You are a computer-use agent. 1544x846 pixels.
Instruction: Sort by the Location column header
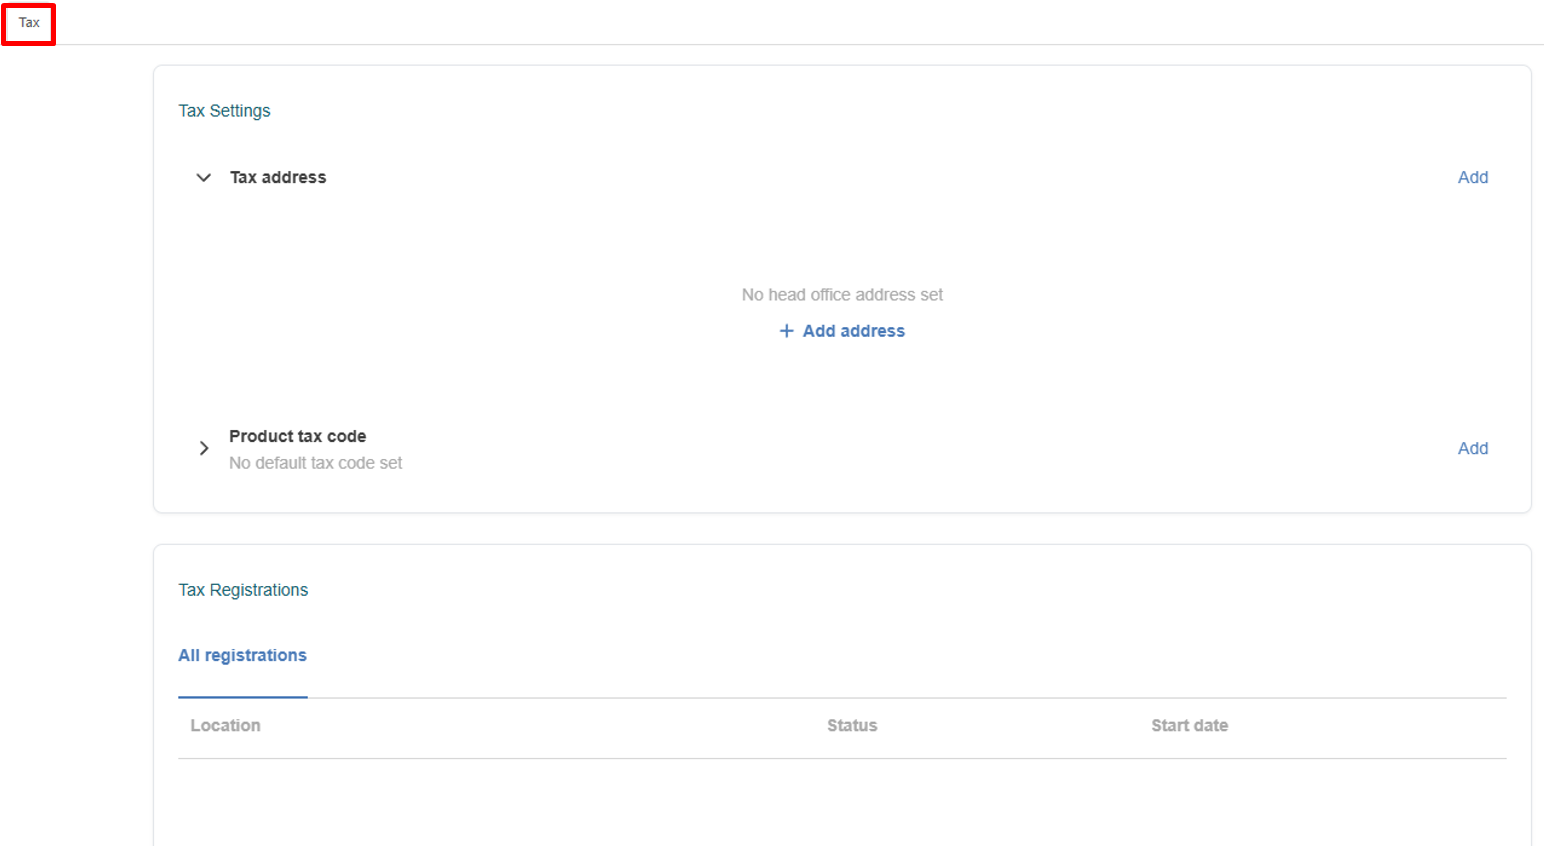tap(225, 726)
